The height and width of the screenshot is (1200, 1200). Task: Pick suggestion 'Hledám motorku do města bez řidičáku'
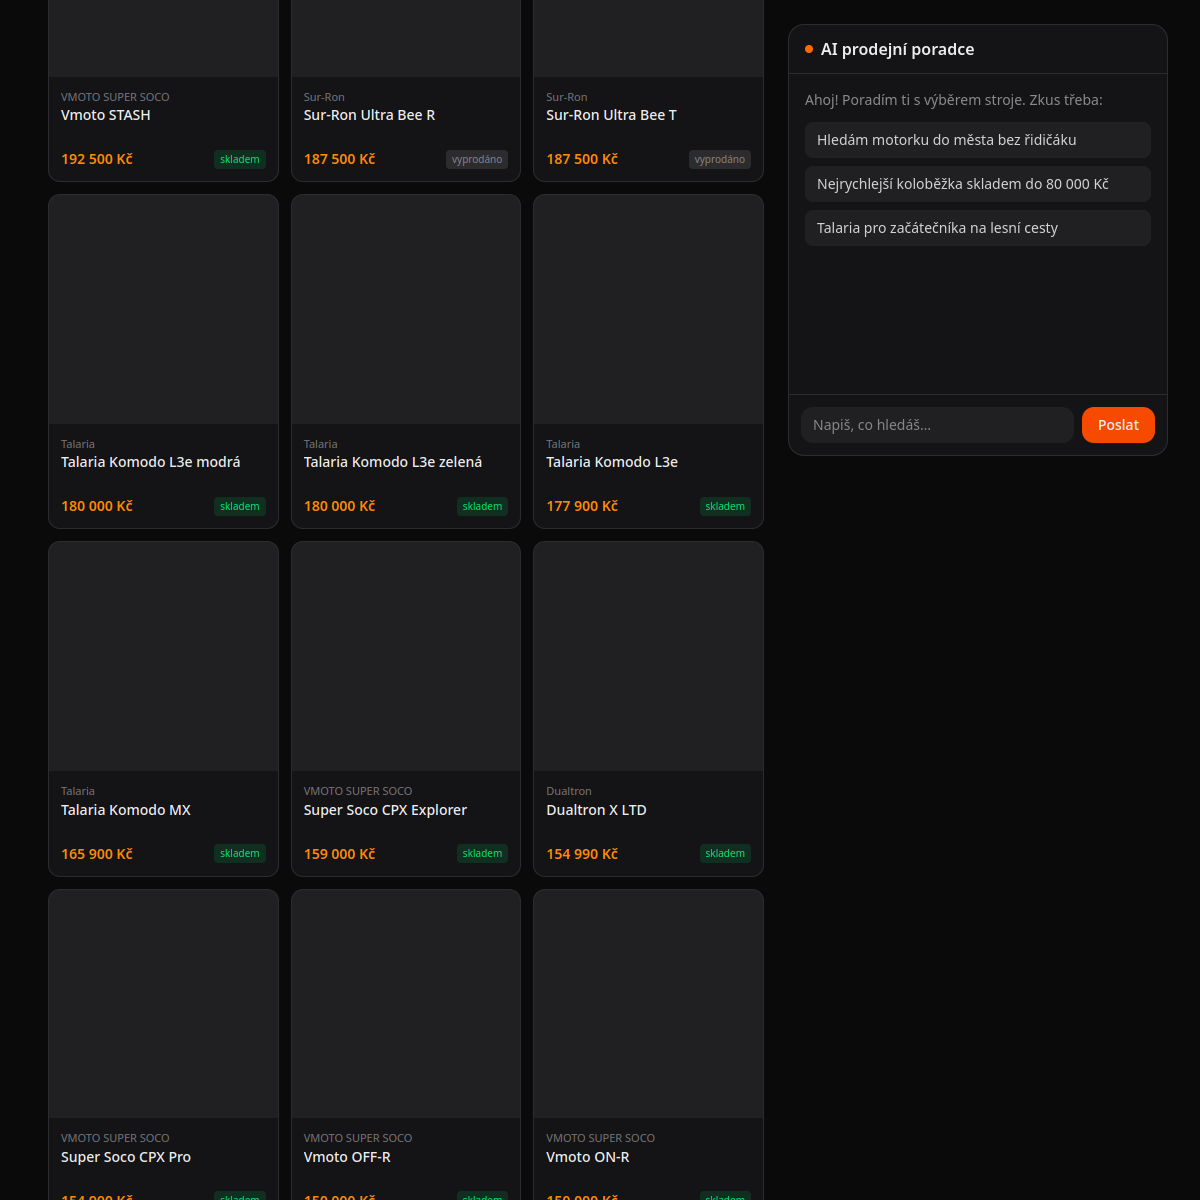click(x=978, y=140)
